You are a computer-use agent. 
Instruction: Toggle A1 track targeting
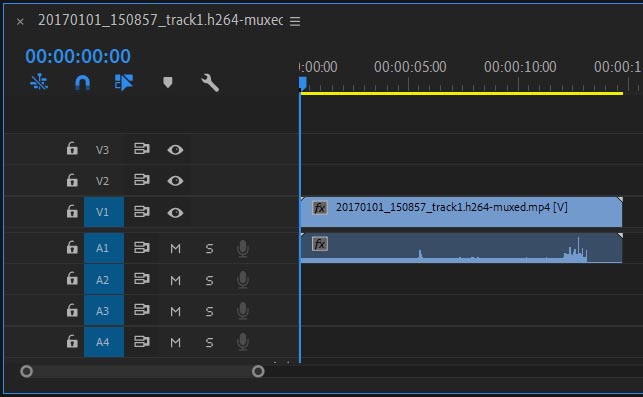(x=104, y=248)
